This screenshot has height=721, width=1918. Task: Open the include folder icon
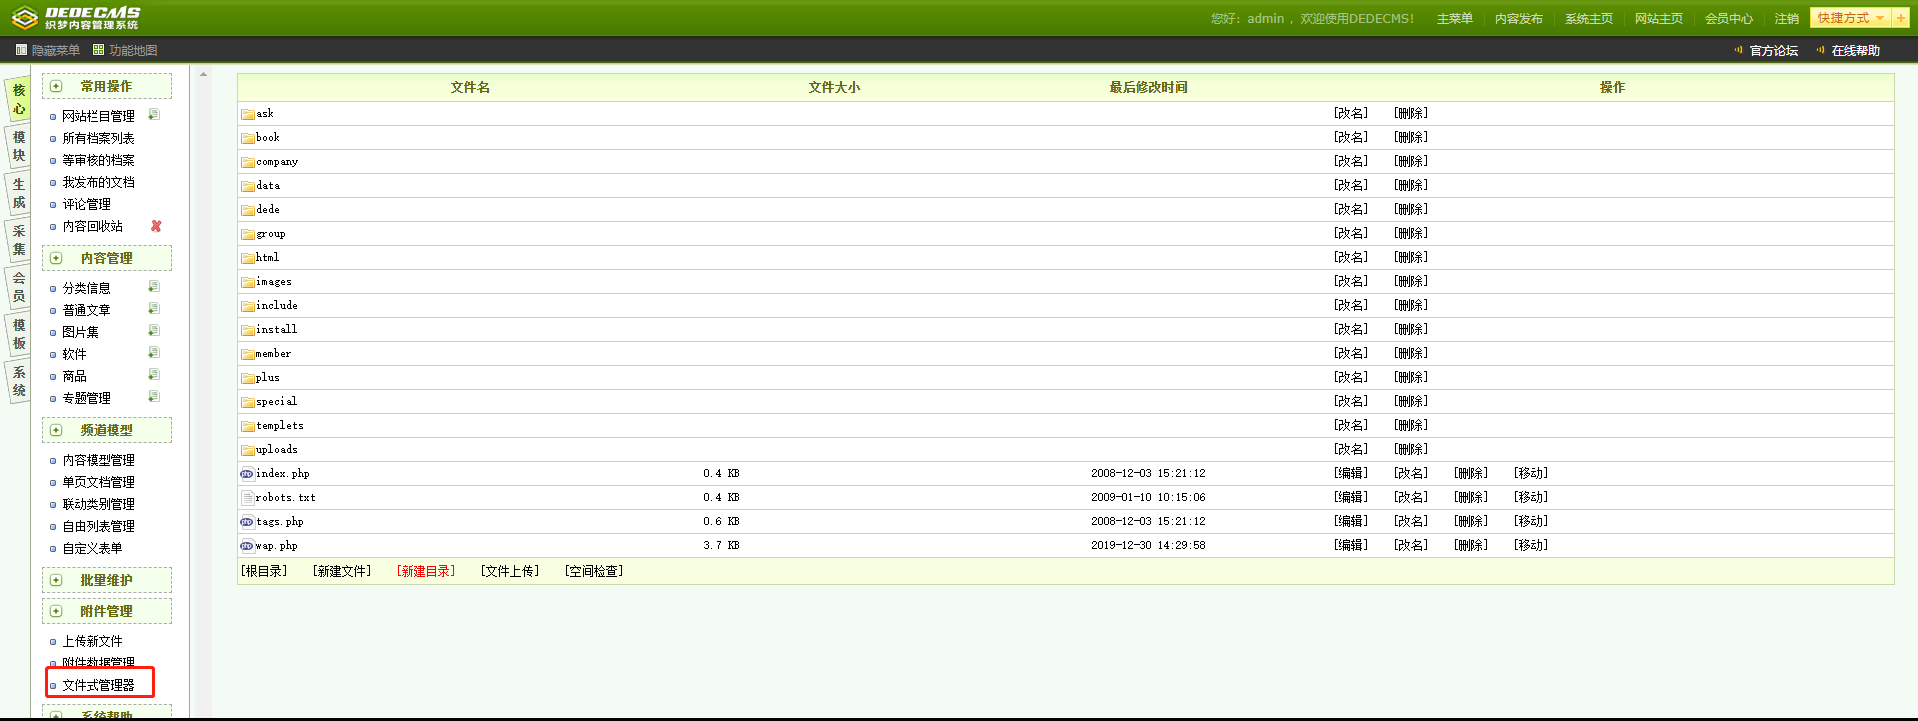coord(248,306)
